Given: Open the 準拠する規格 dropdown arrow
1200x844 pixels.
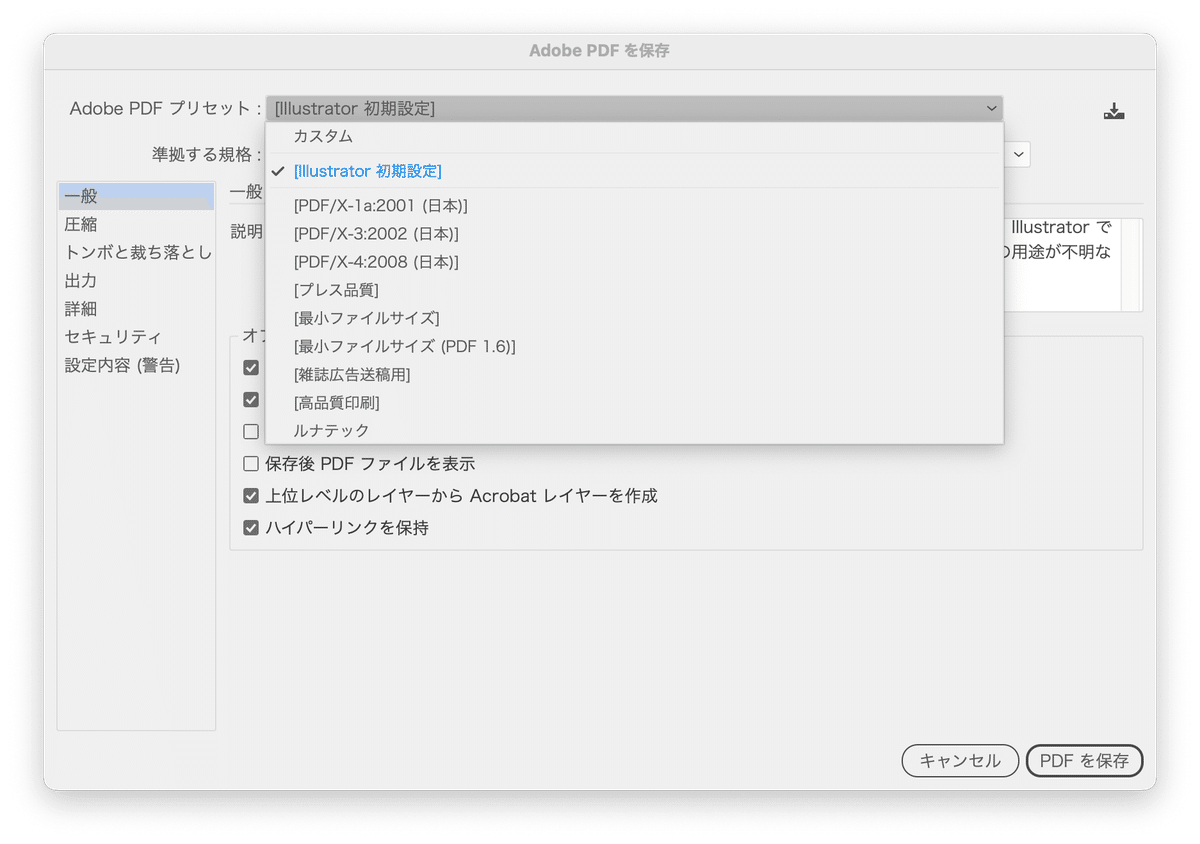Looking at the screenshot, I should click(x=1018, y=155).
